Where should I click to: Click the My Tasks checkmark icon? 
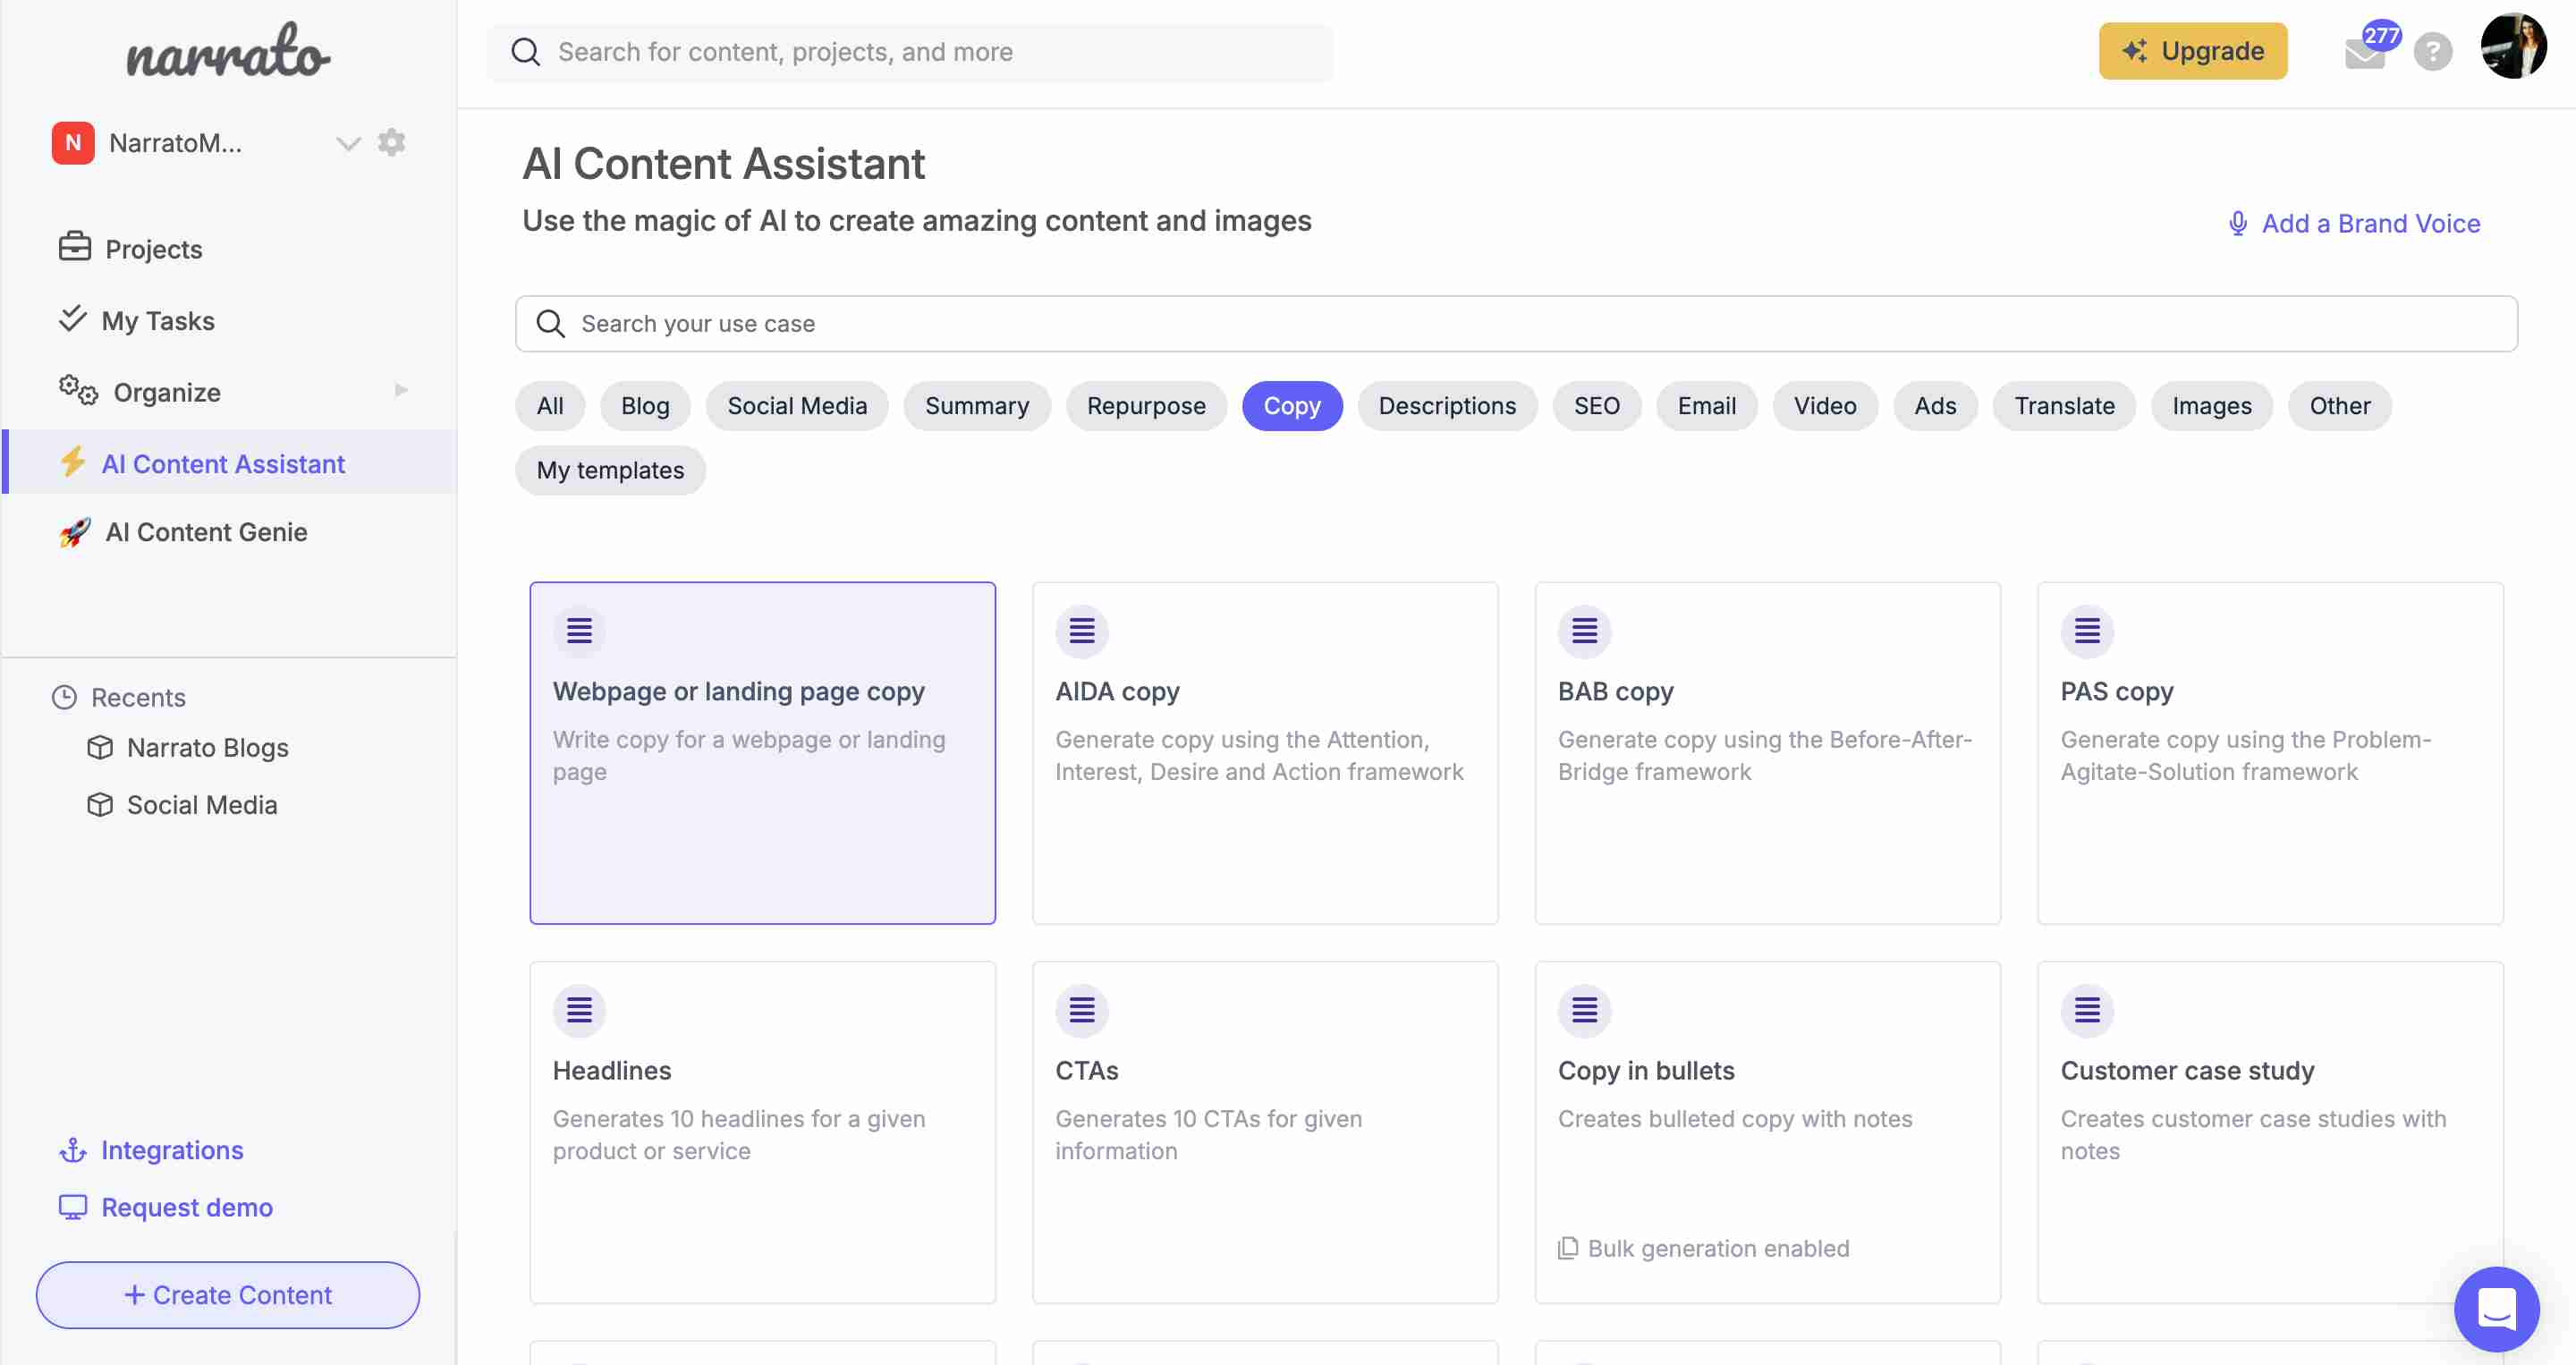pos(73,318)
